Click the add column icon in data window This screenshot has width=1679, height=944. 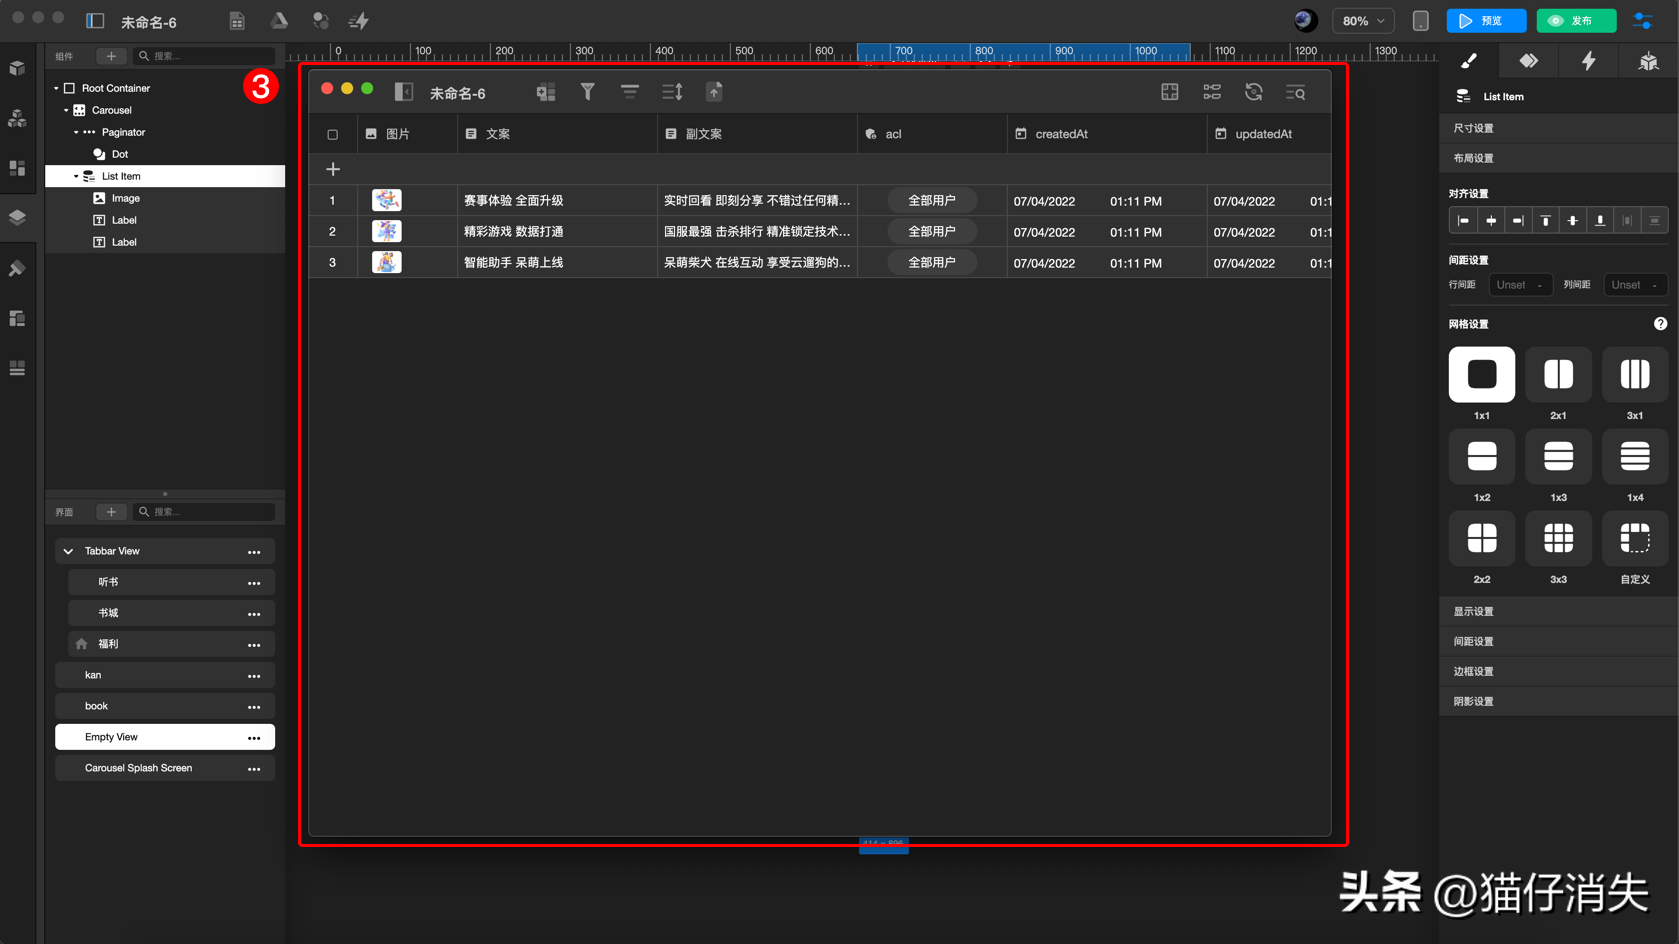[546, 92]
